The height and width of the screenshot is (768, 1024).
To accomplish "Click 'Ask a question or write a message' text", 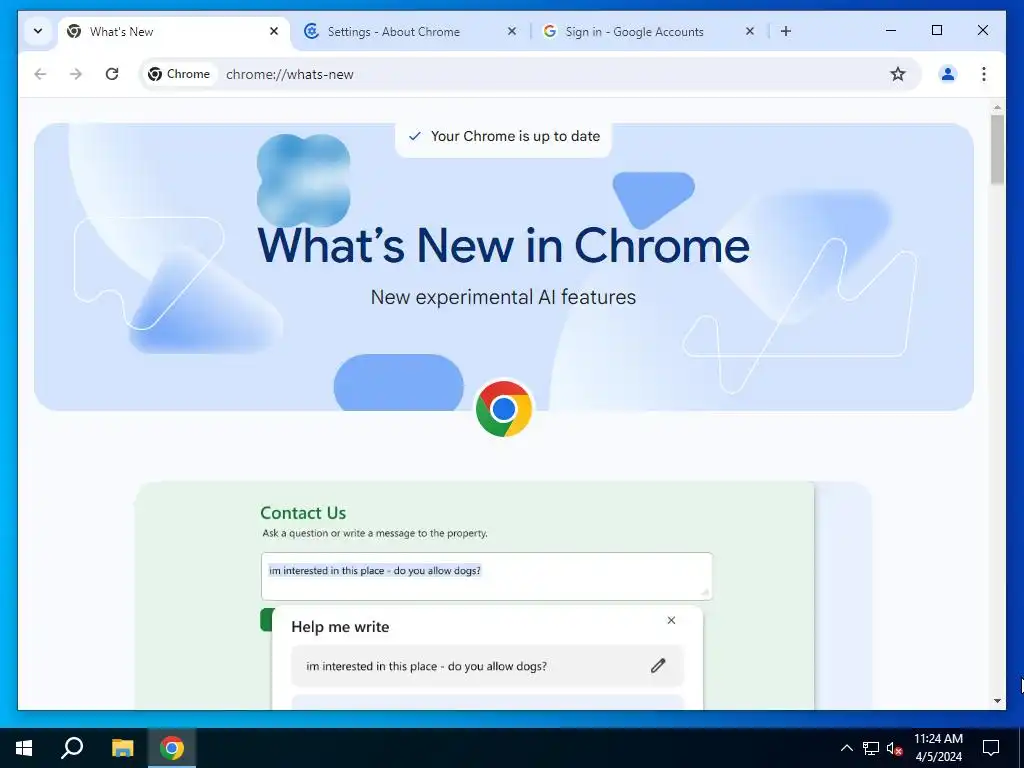I will tap(375, 533).
